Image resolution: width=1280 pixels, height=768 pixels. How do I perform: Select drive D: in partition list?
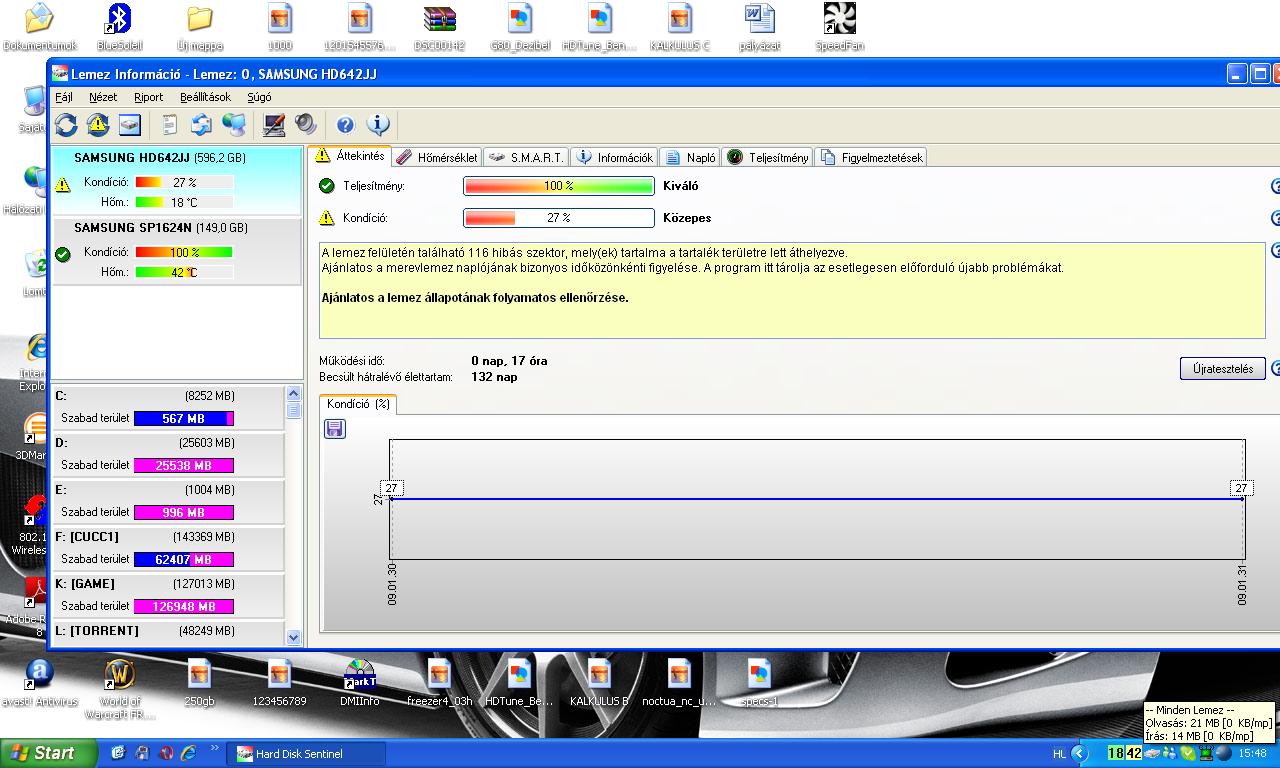167,454
